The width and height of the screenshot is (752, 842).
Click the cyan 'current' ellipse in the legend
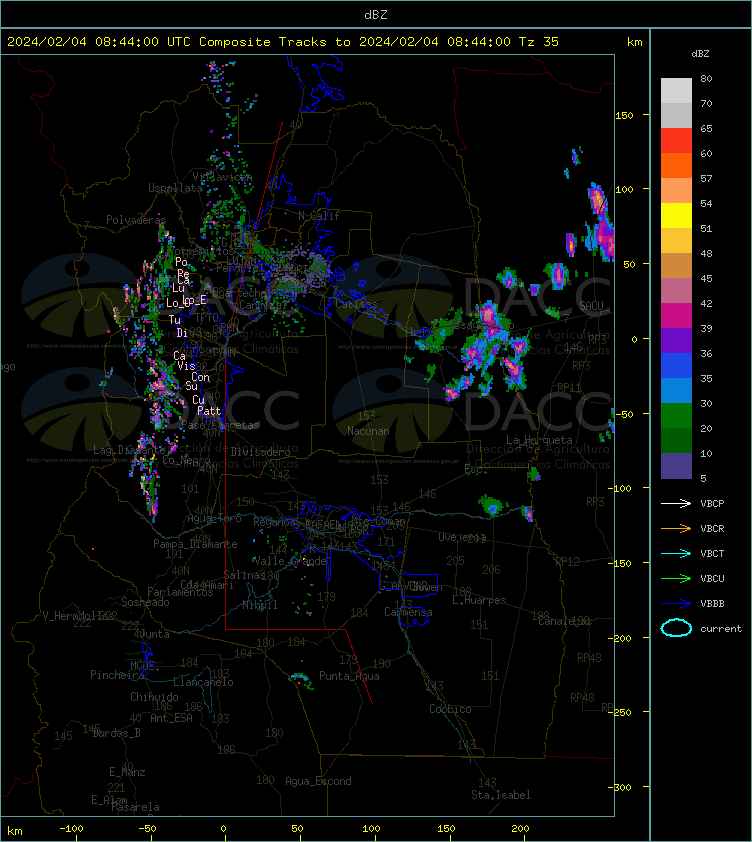click(676, 628)
